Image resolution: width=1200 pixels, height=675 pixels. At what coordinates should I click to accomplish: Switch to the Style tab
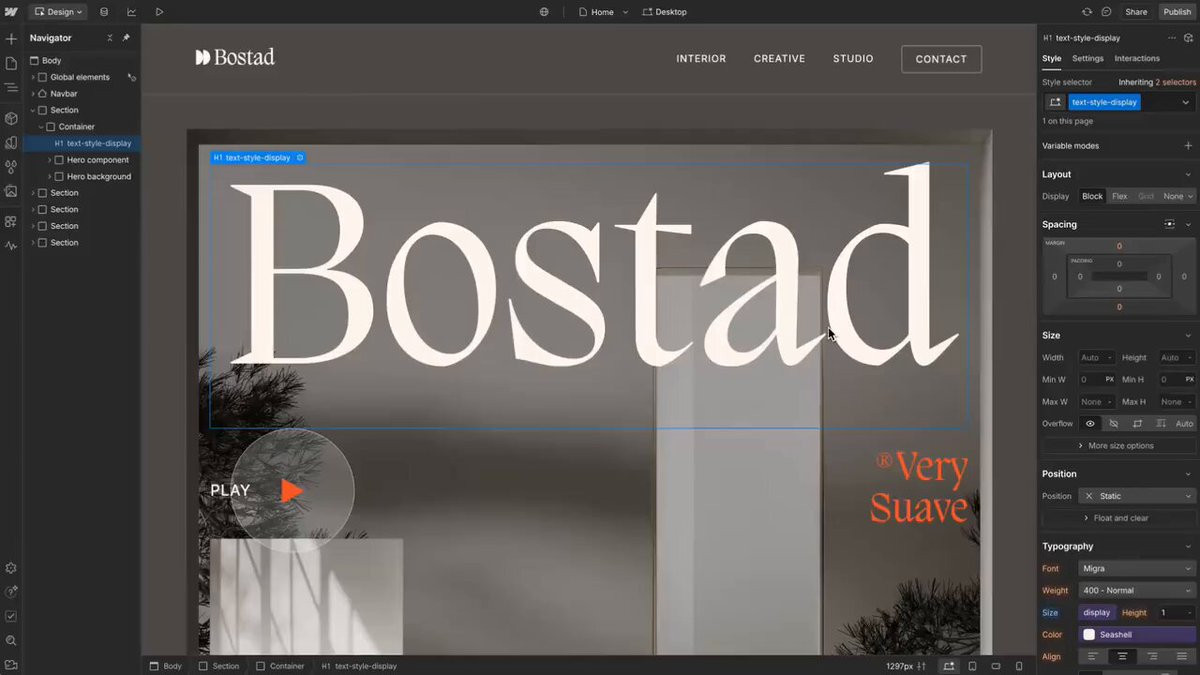pyautogui.click(x=1051, y=58)
